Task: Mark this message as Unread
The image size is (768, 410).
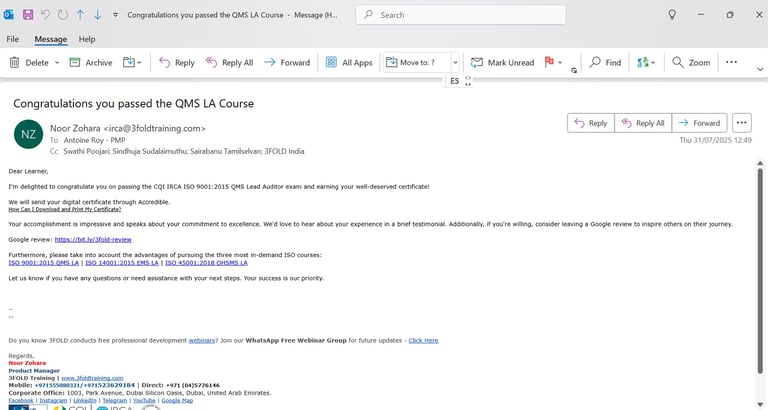Action: coord(503,63)
